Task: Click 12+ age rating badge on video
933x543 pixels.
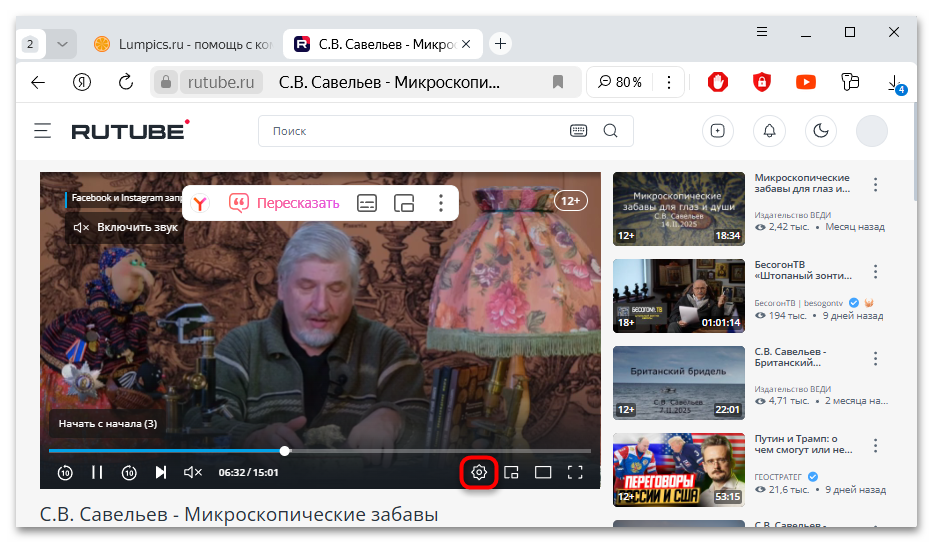Action: [571, 201]
